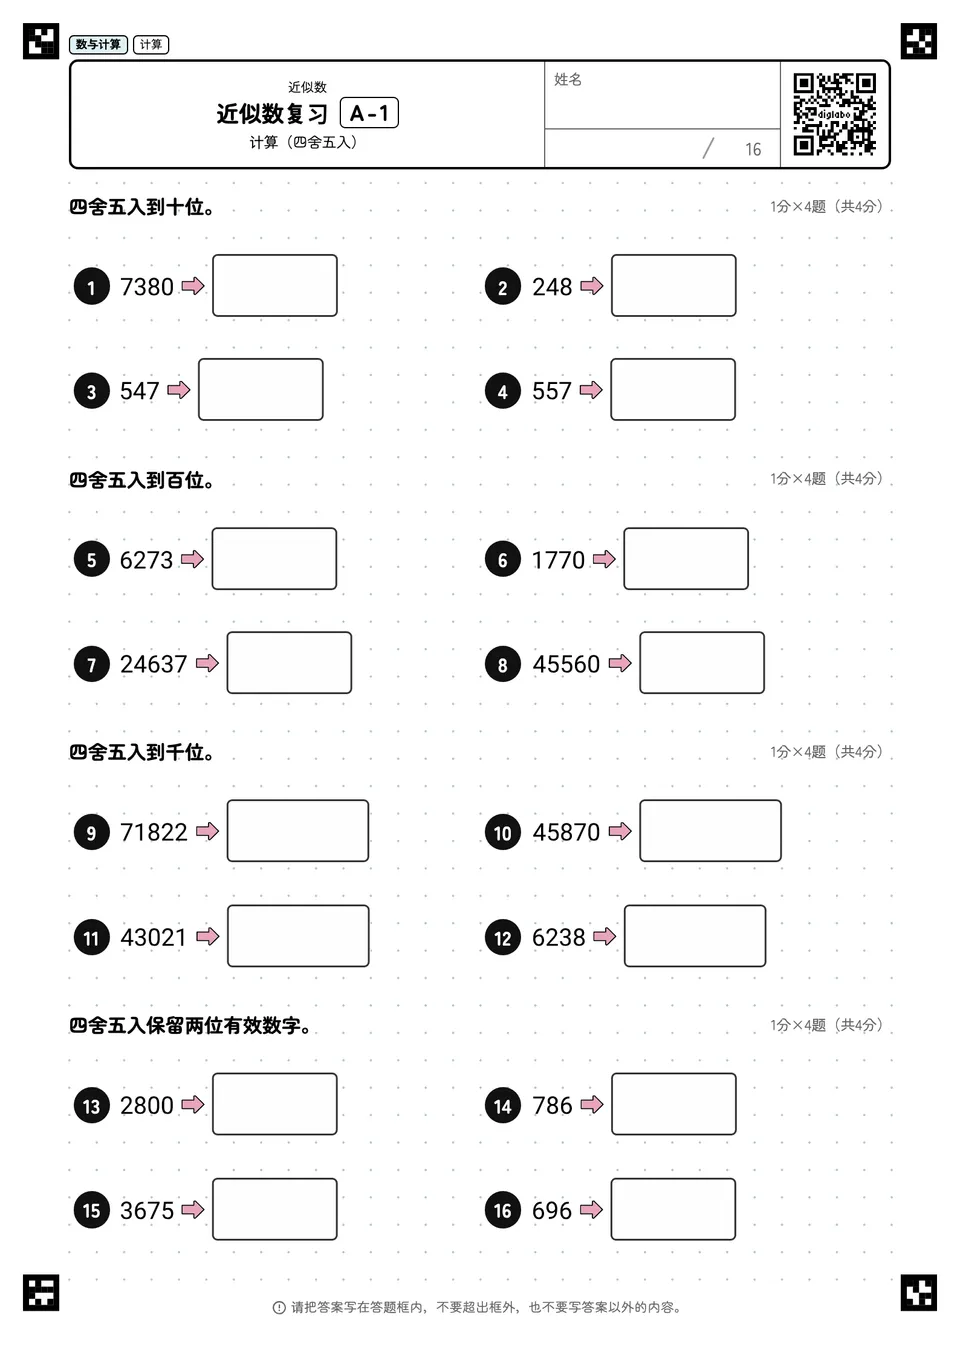
Task: Click the answer box for 248
Action: (x=674, y=285)
